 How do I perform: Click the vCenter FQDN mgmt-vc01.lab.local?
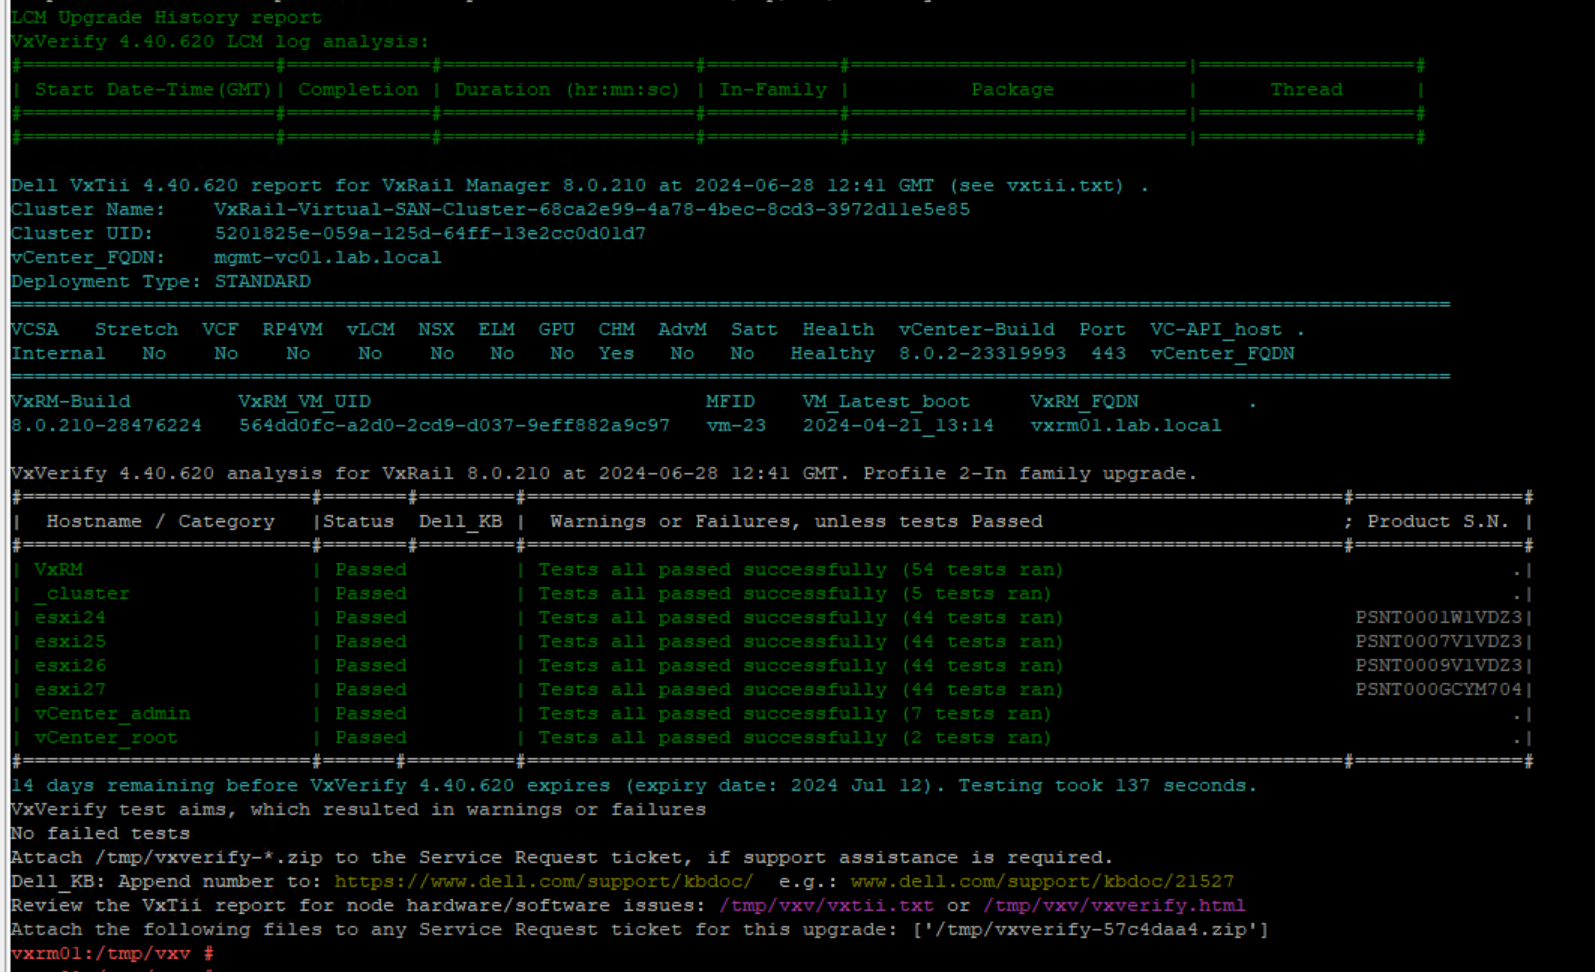[328, 257]
